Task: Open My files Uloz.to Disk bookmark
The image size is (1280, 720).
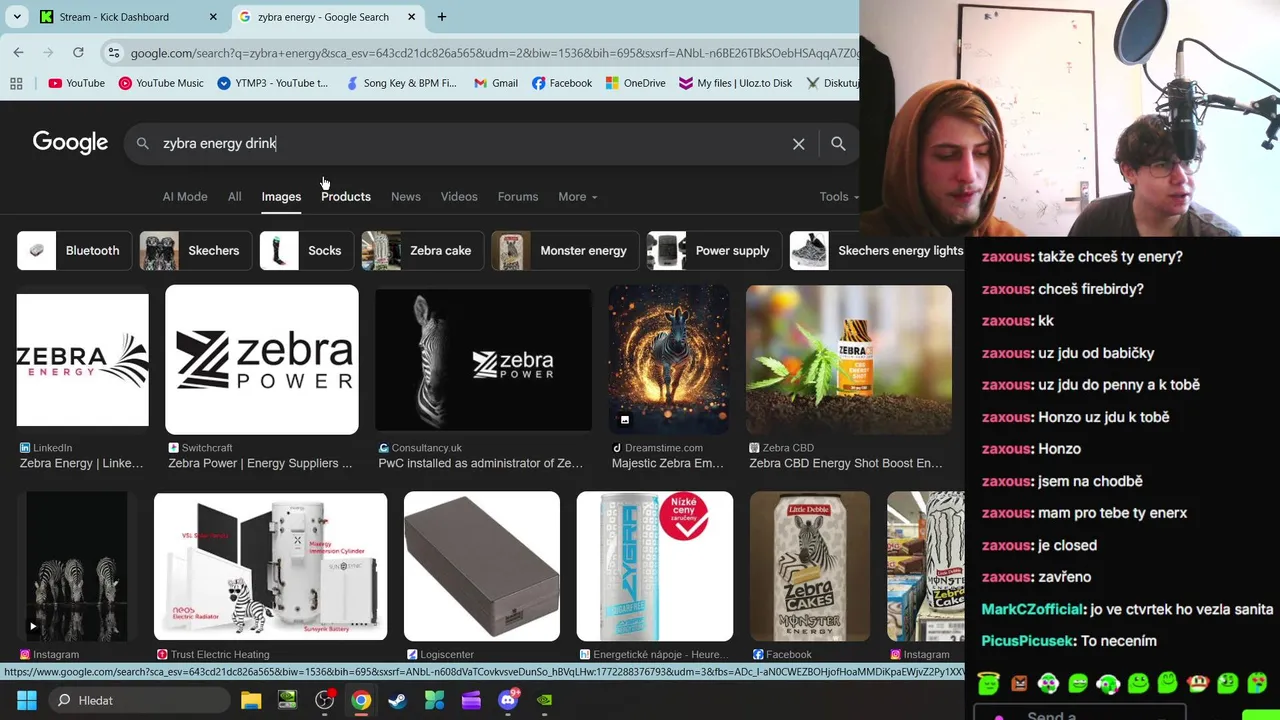Action: click(735, 83)
